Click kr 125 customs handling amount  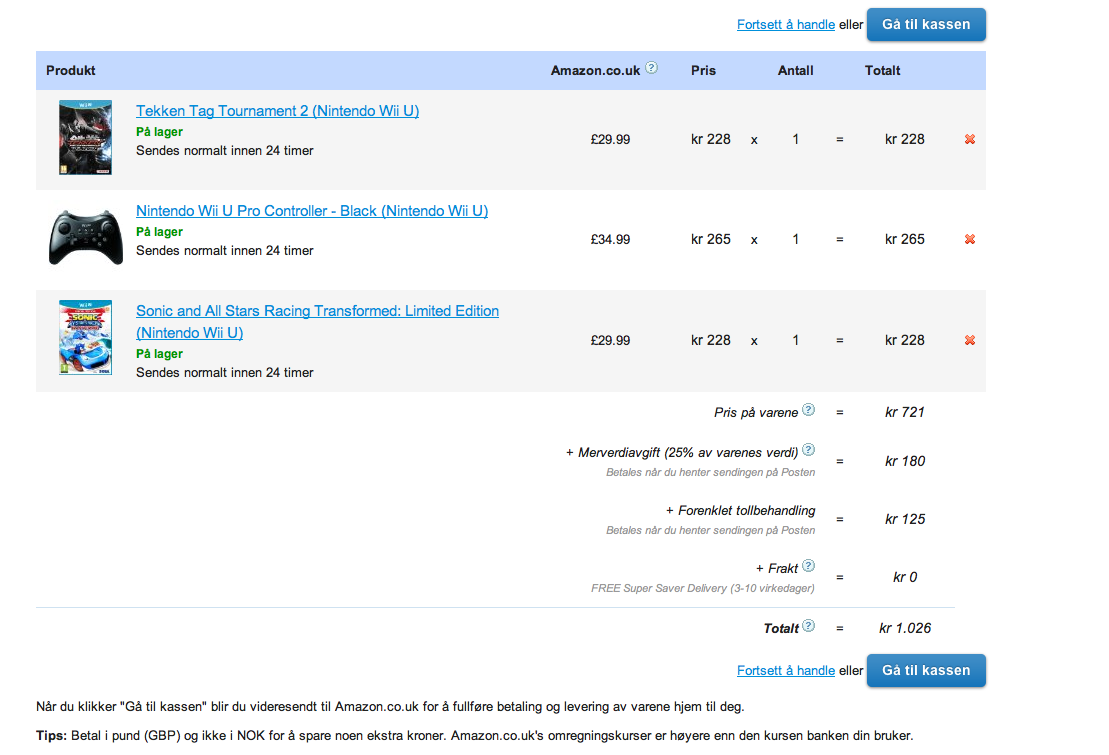905,519
